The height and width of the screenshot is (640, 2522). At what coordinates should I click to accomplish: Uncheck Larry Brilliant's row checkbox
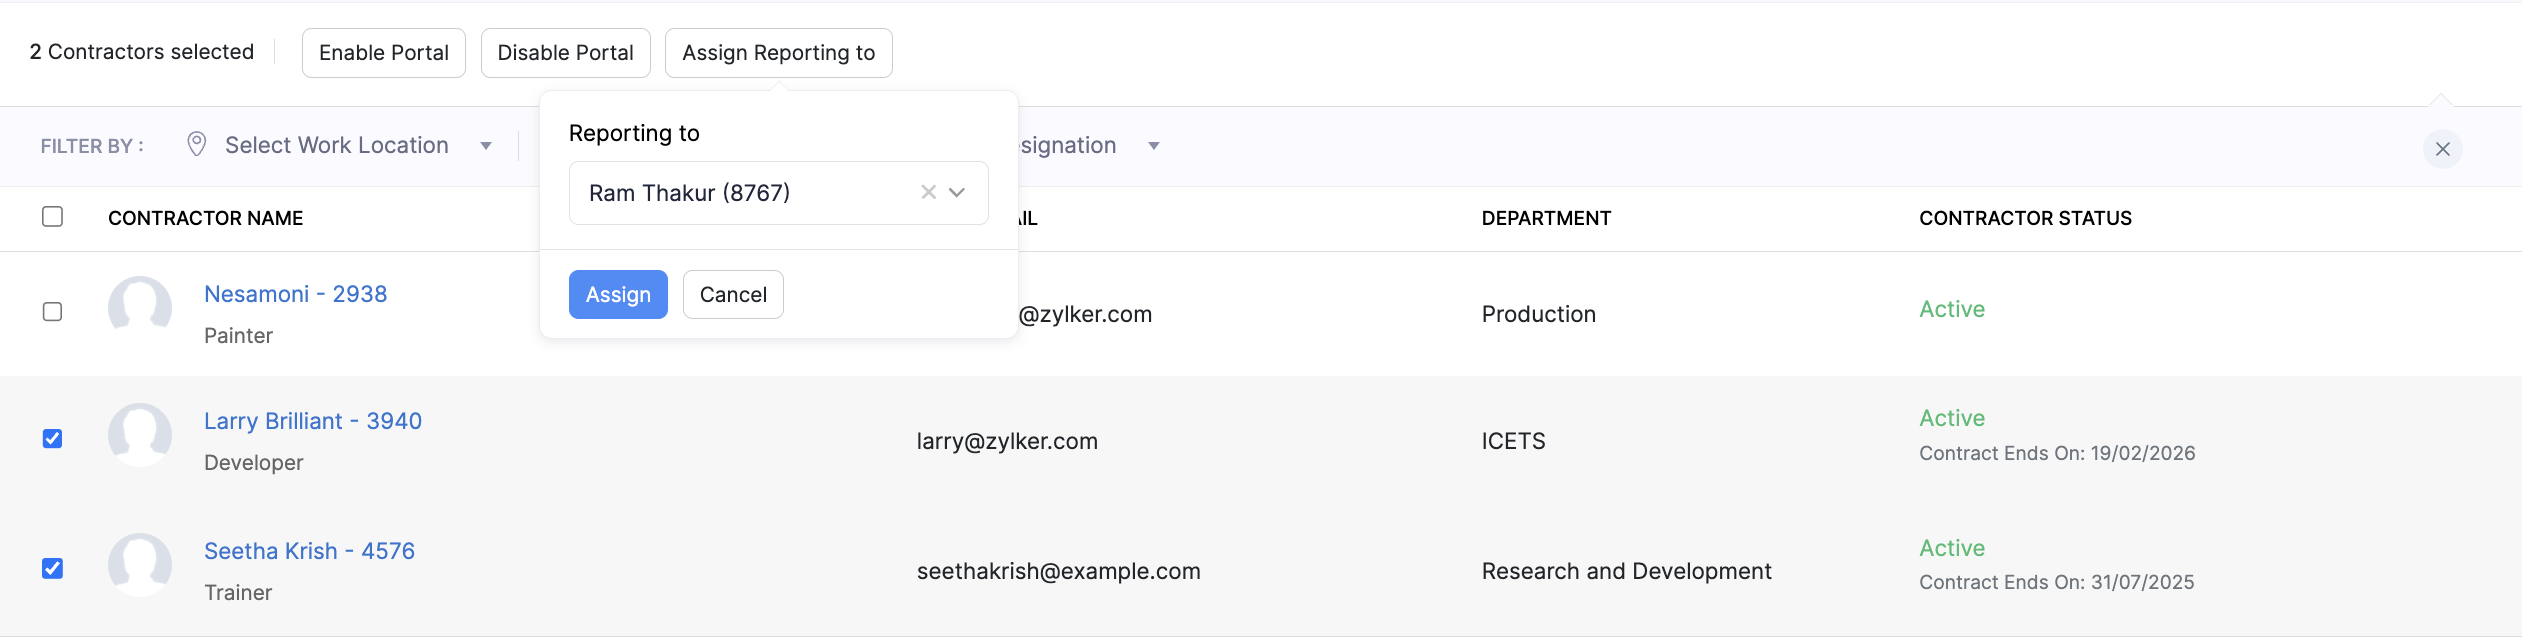pos(52,437)
